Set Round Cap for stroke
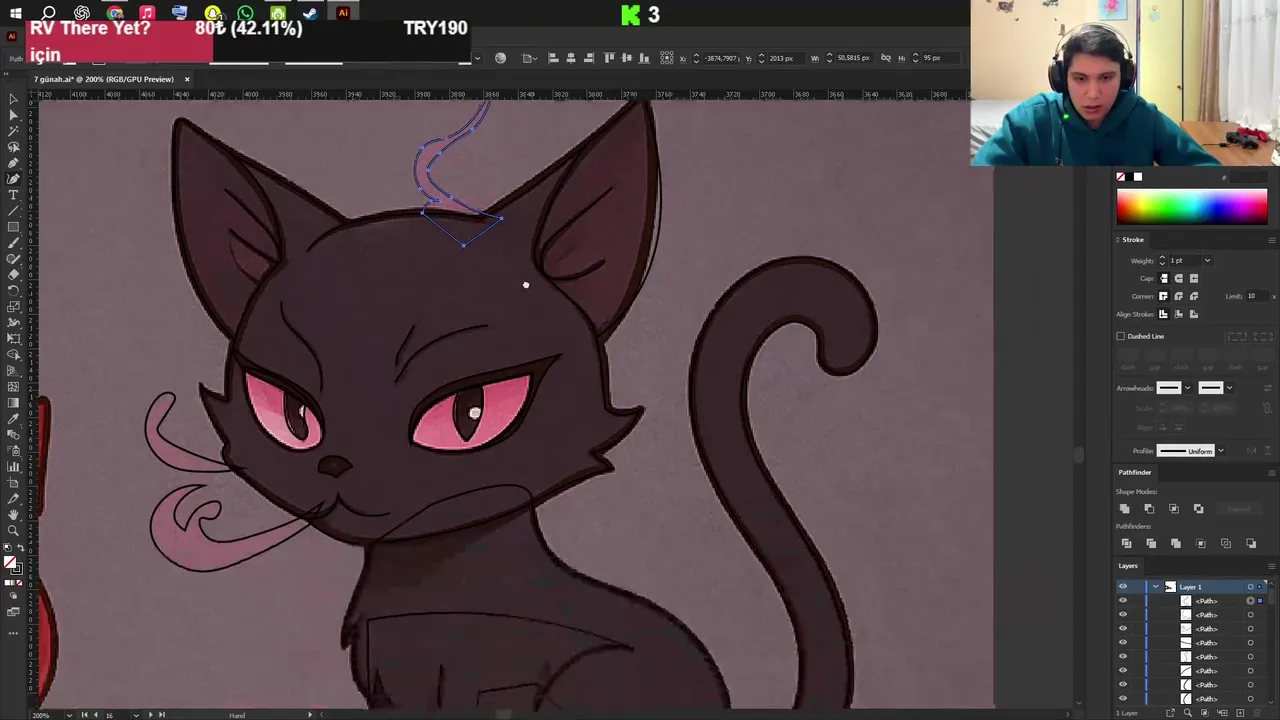 1178,279
